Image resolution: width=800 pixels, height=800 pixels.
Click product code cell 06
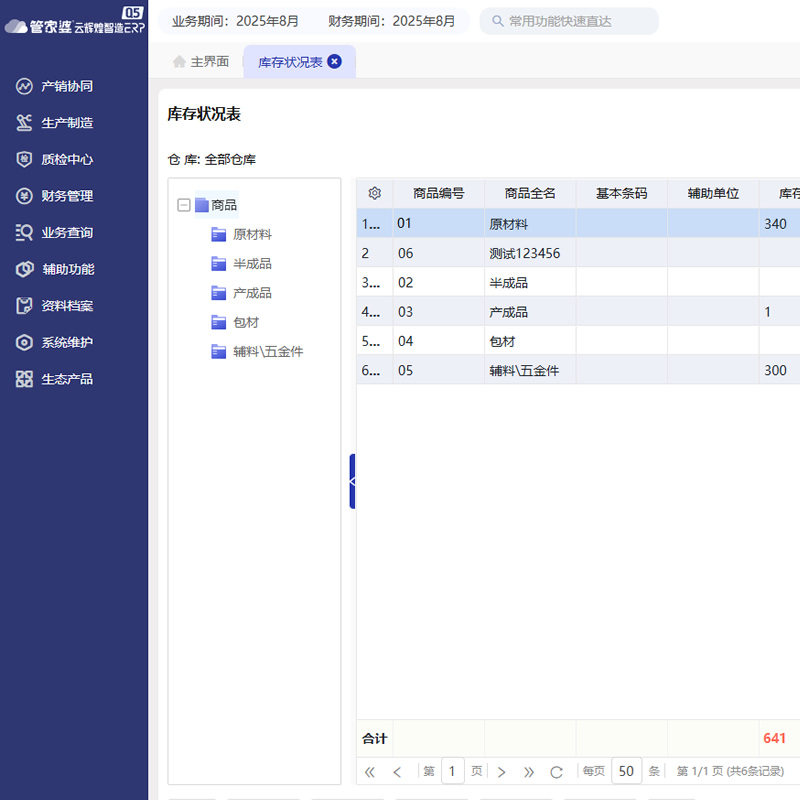pos(439,253)
